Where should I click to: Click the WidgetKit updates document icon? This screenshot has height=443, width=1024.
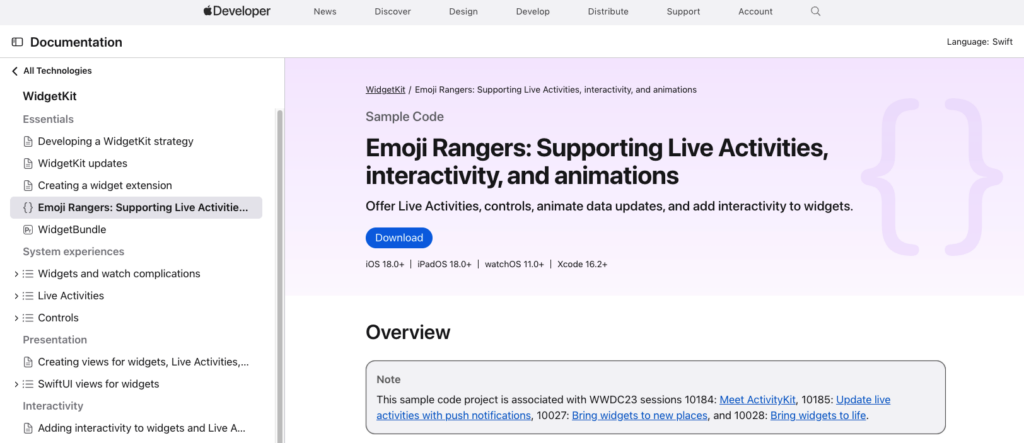tap(28, 163)
